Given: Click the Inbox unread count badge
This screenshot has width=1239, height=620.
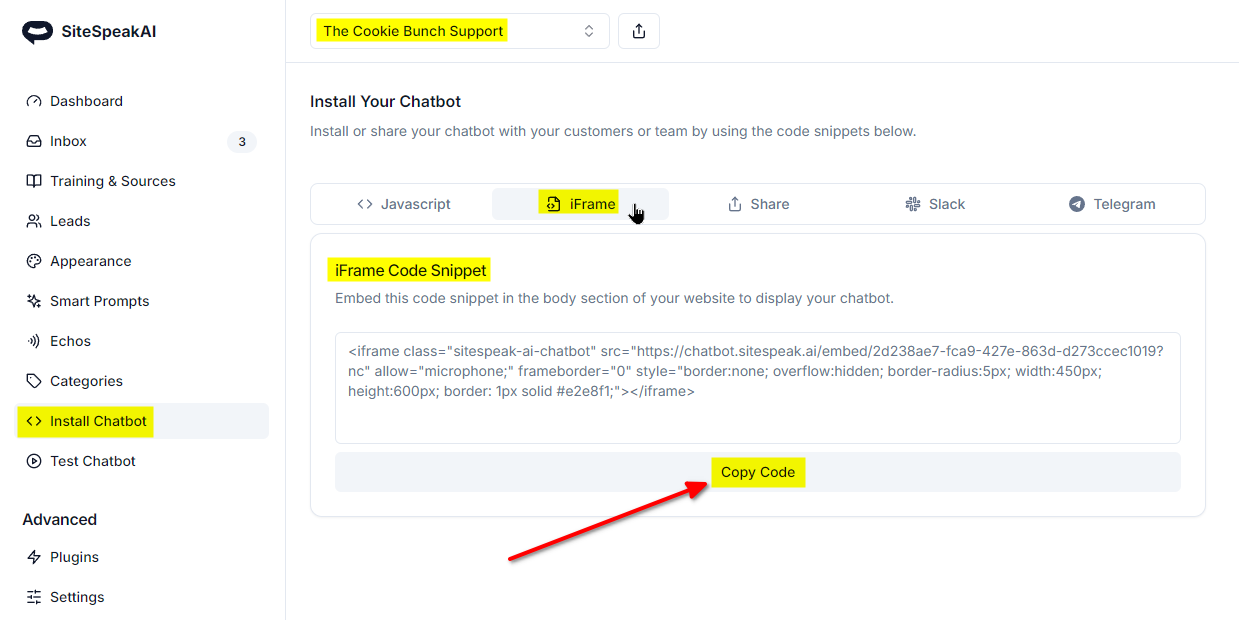Looking at the screenshot, I should pyautogui.click(x=242, y=142).
